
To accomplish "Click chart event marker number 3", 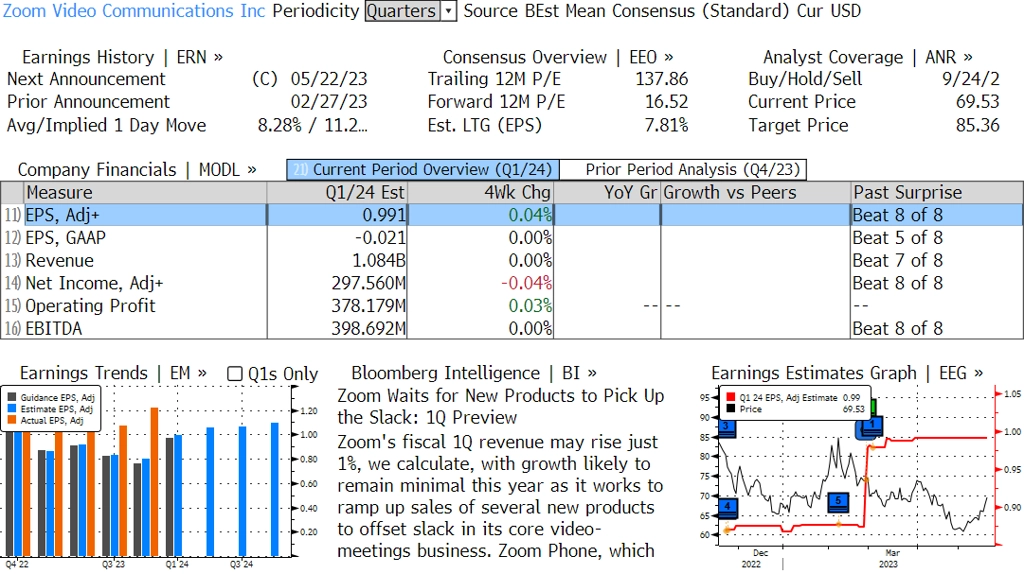I will (727, 427).
